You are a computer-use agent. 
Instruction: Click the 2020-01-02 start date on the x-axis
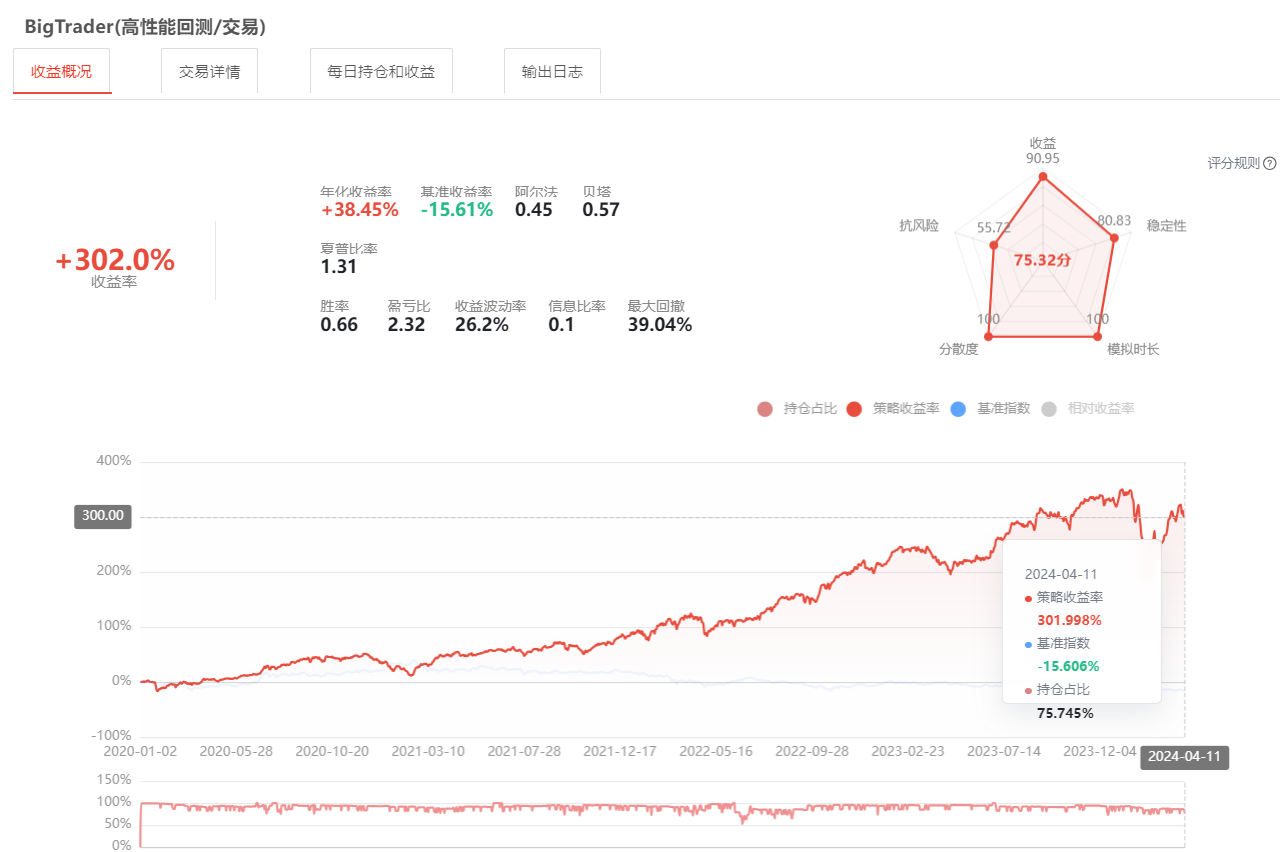[x=139, y=750]
